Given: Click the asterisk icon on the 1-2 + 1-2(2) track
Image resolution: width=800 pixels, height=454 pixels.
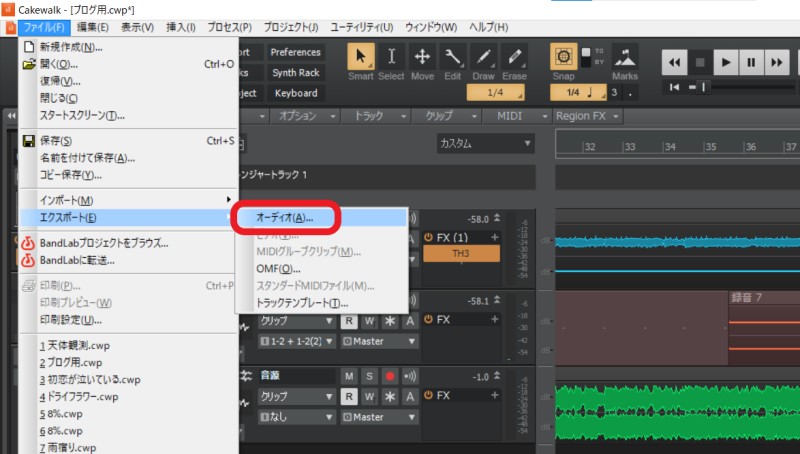Looking at the screenshot, I should pyautogui.click(x=390, y=321).
